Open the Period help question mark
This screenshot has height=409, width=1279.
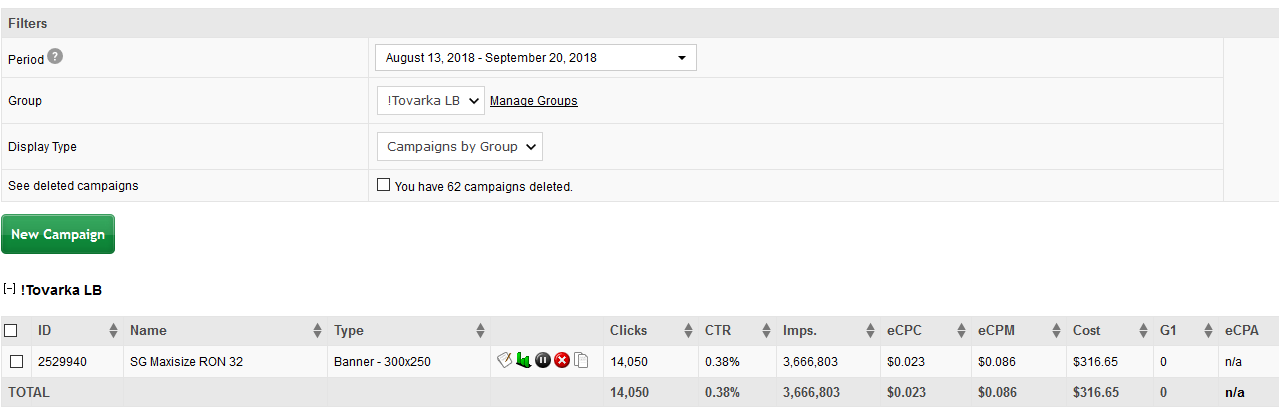click(55, 57)
